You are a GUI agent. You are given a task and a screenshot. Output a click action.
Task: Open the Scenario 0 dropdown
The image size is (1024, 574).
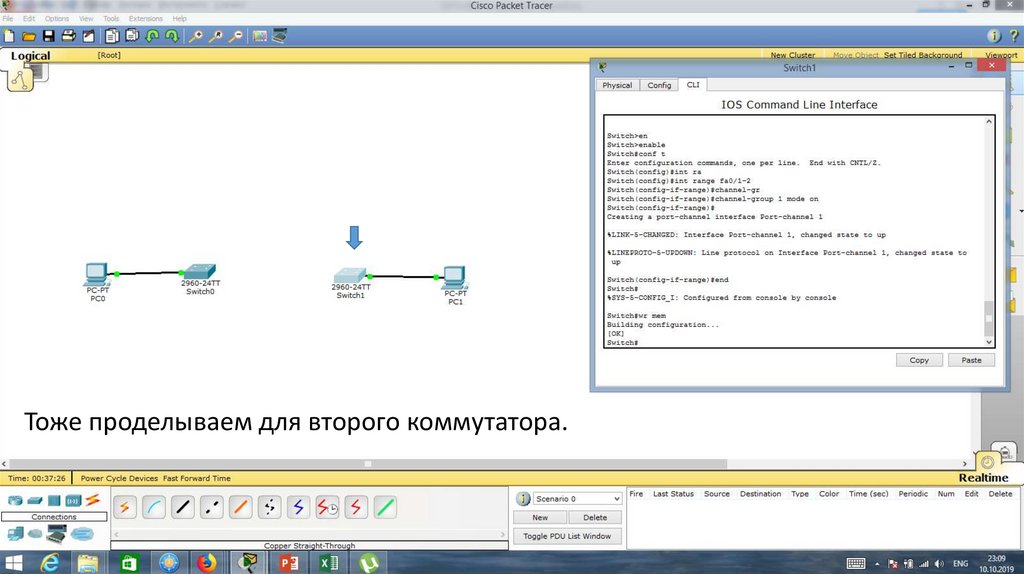(x=577, y=499)
